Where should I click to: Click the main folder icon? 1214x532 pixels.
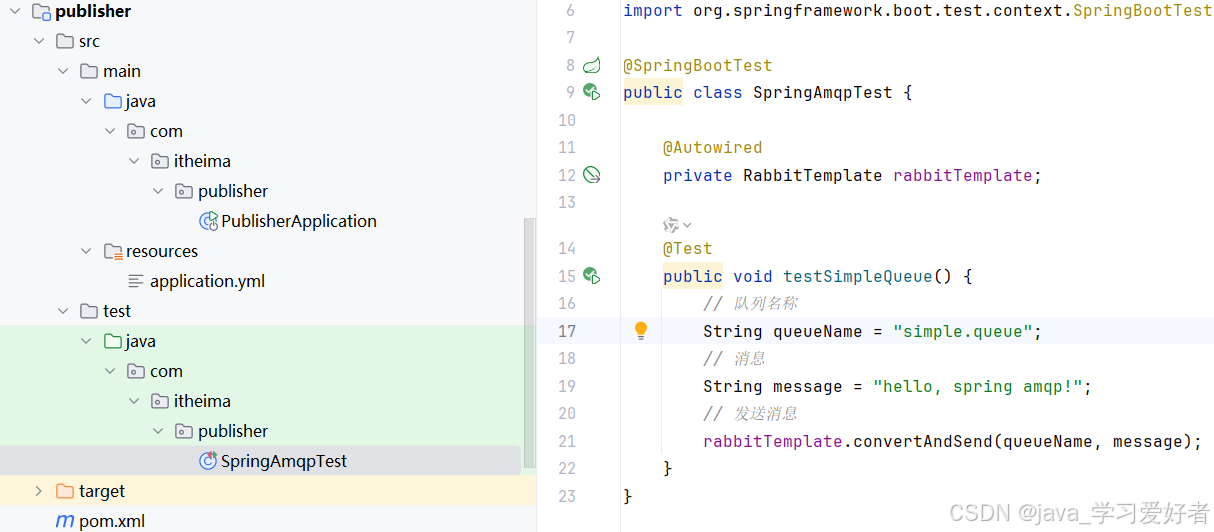[x=89, y=71]
